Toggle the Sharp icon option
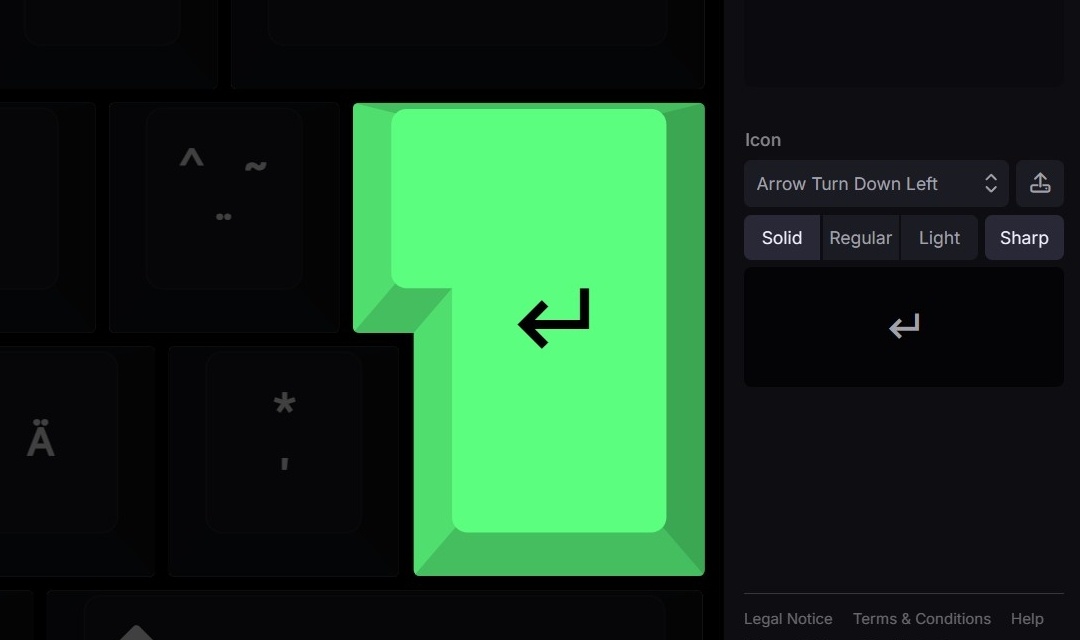1080x640 pixels. [1024, 238]
